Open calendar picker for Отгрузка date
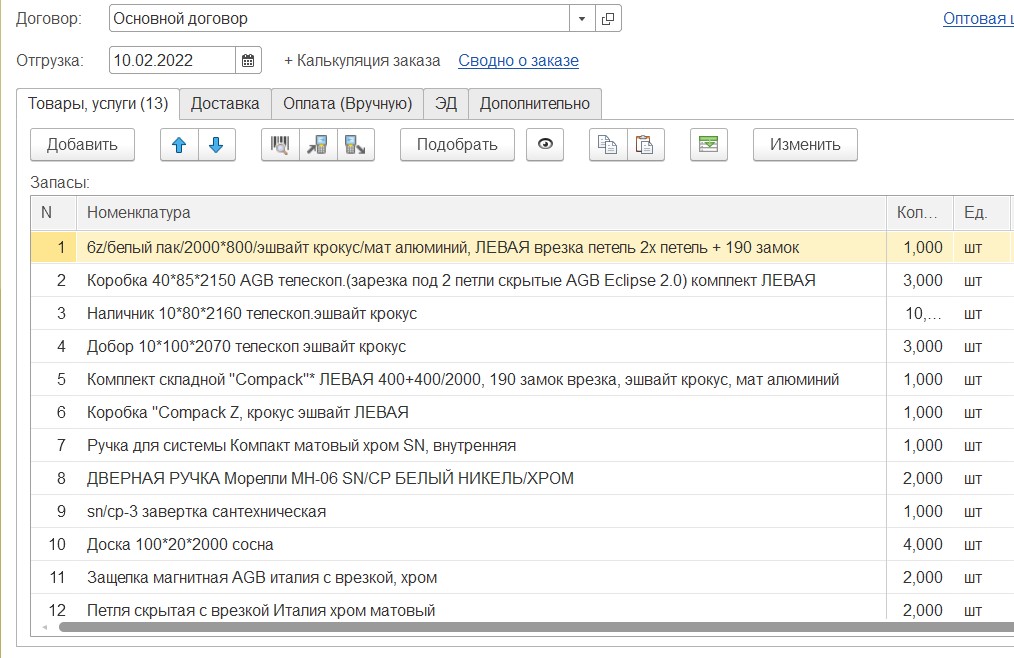This screenshot has height=658, width=1014. pos(248,60)
